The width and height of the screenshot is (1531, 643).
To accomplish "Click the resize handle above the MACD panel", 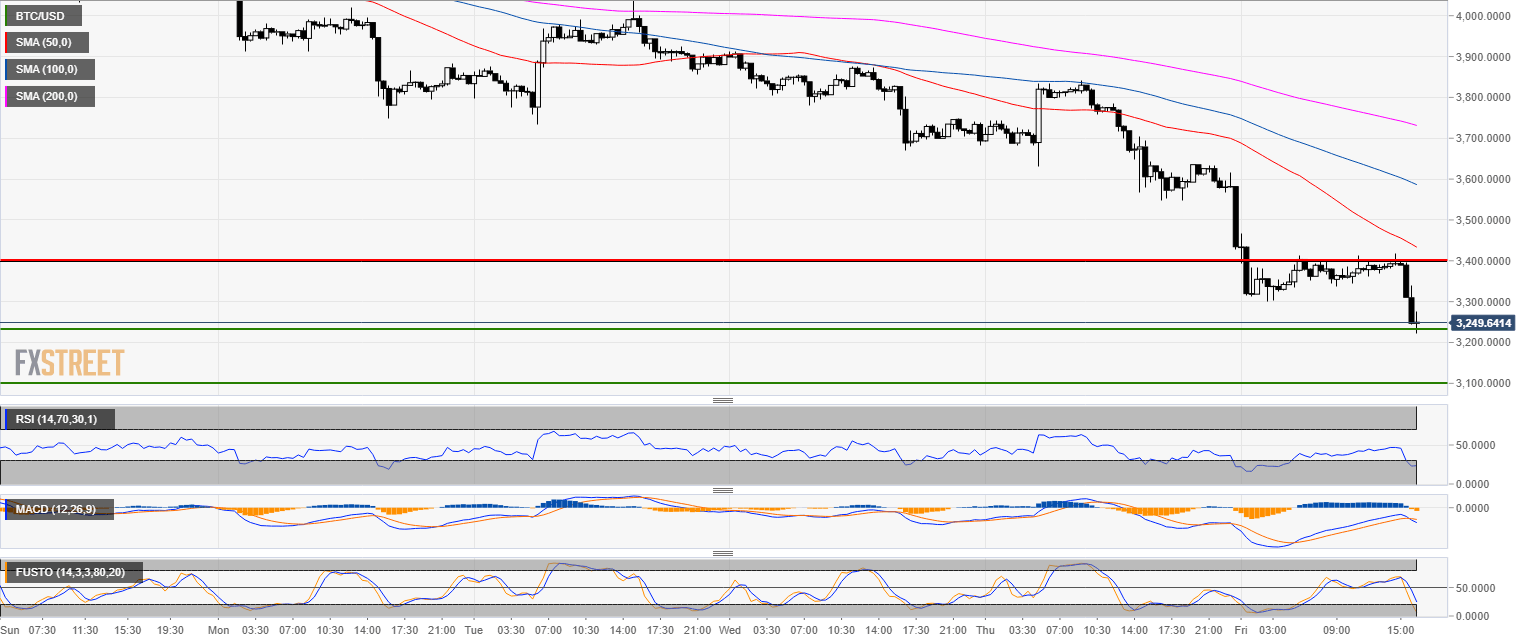I will click(x=723, y=490).
